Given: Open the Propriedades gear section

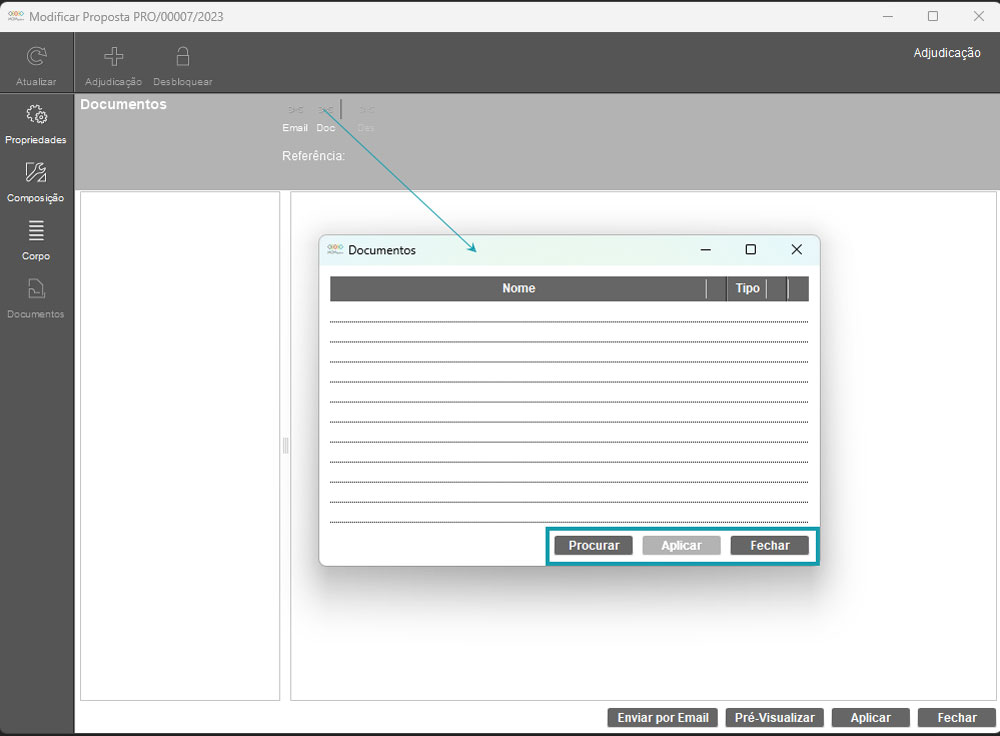Looking at the screenshot, I should pyautogui.click(x=36, y=115).
